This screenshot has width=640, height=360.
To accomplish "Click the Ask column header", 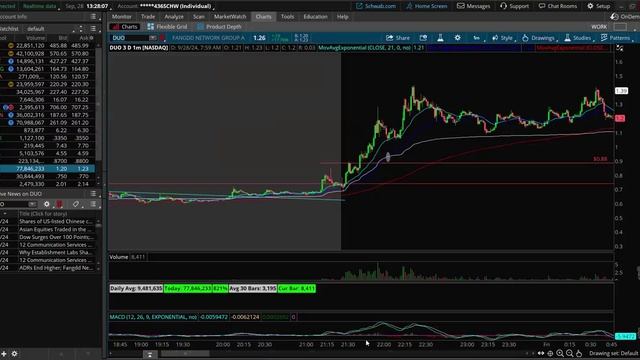I will pos(84,38).
